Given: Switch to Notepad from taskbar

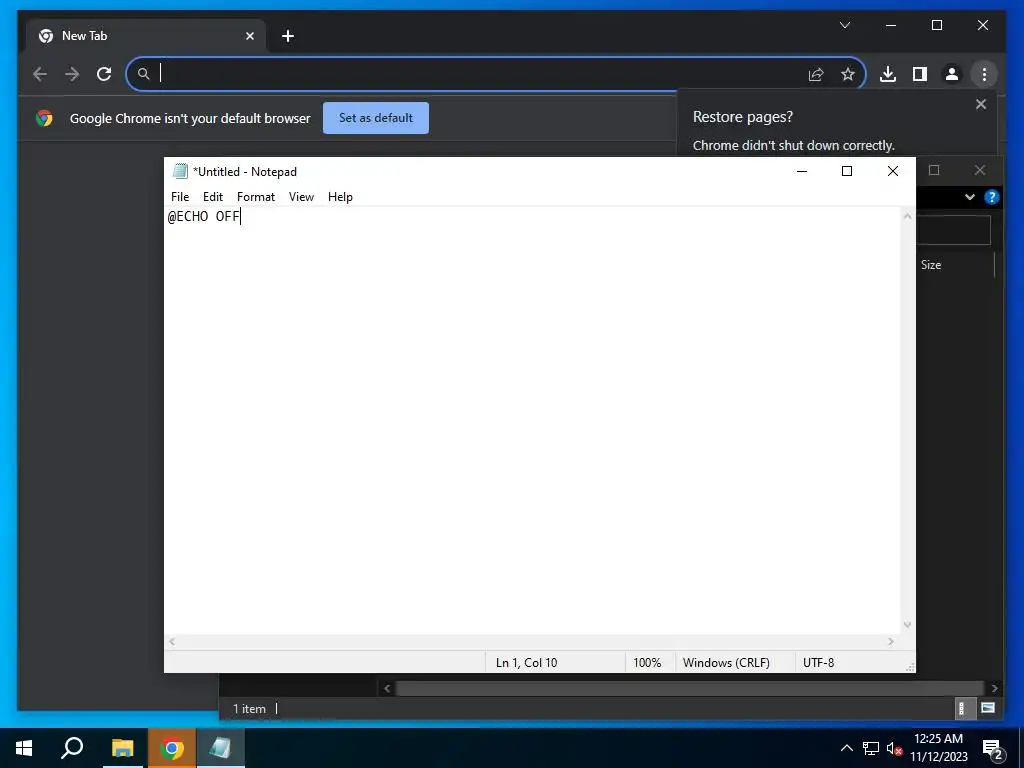Looking at the screenshot, I should pos(221,748).
